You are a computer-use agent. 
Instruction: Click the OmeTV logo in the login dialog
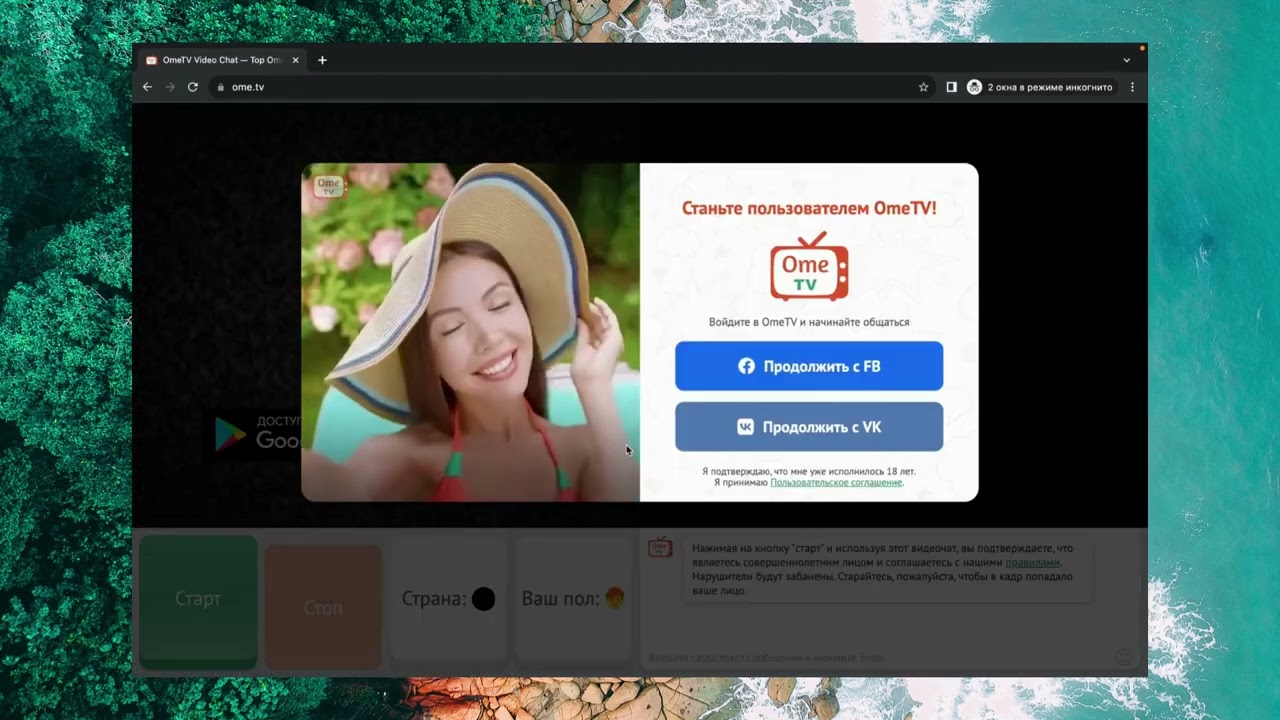coord(809,266)
